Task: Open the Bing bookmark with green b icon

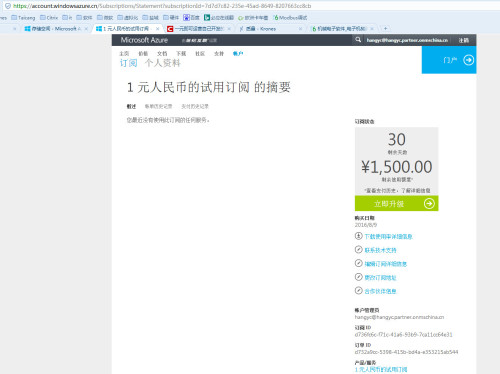Action: (219, 18)
